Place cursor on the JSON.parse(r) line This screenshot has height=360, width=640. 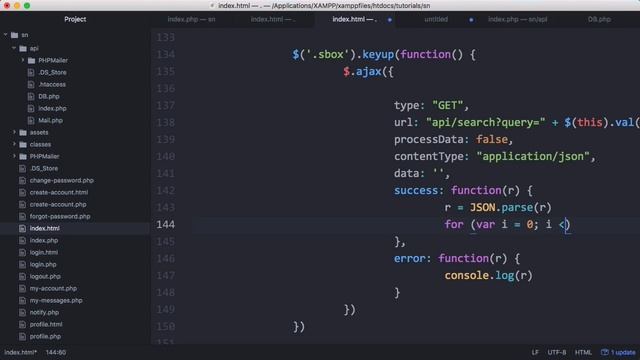point(498,208)
